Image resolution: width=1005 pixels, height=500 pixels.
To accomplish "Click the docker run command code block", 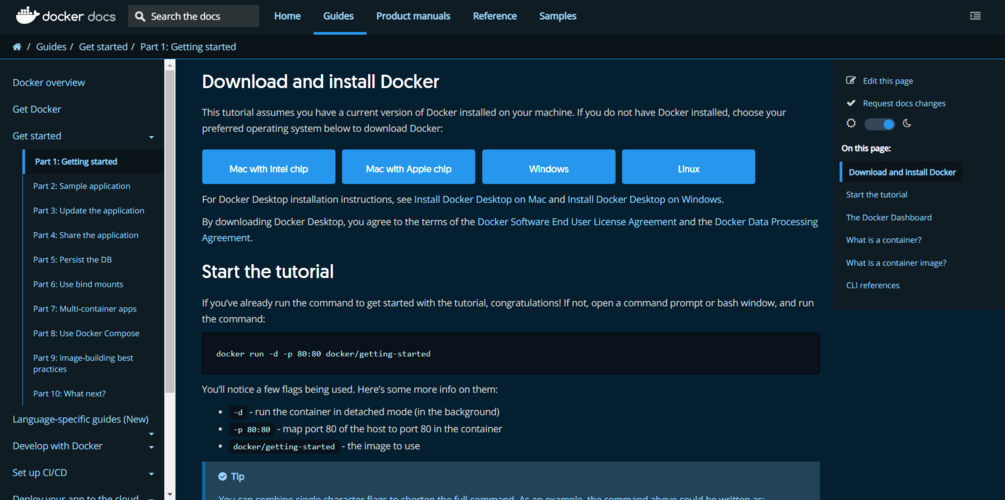I will pos(511,353).
